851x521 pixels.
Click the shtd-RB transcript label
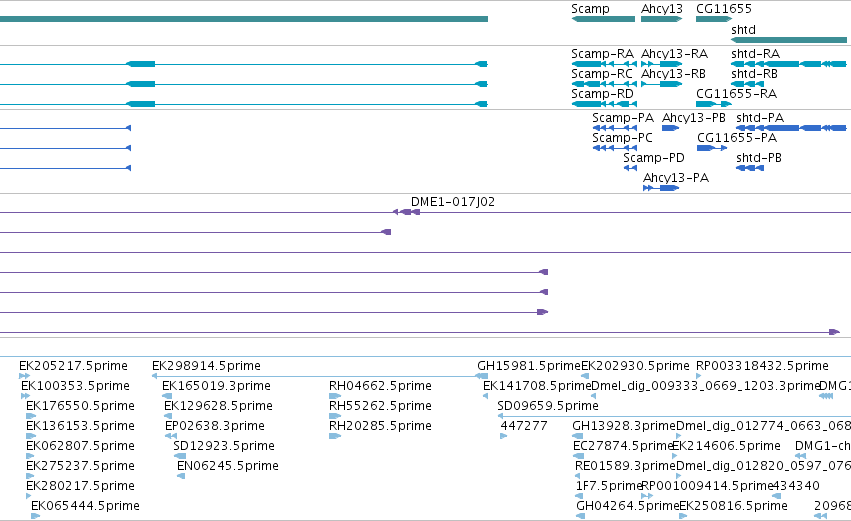pyautogui.click(x=754, y=74)
